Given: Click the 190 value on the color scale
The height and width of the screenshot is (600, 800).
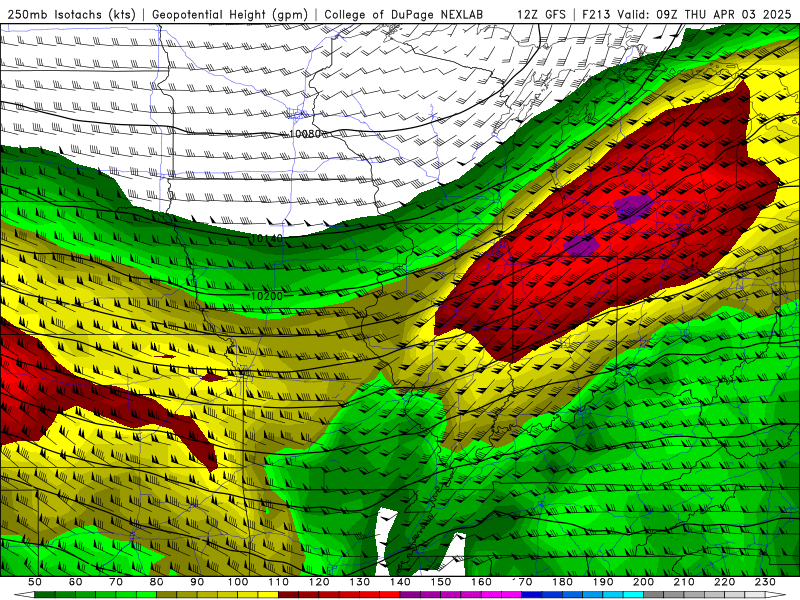Looking at the screenshot, I should 603,582.
